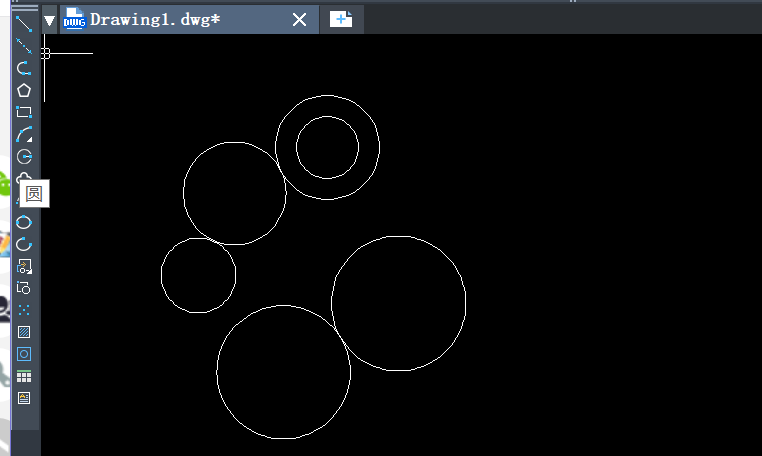This screenshot has width=762, height=456.
Task: Select the Ellipse tool
Action: tap(24, 222)
